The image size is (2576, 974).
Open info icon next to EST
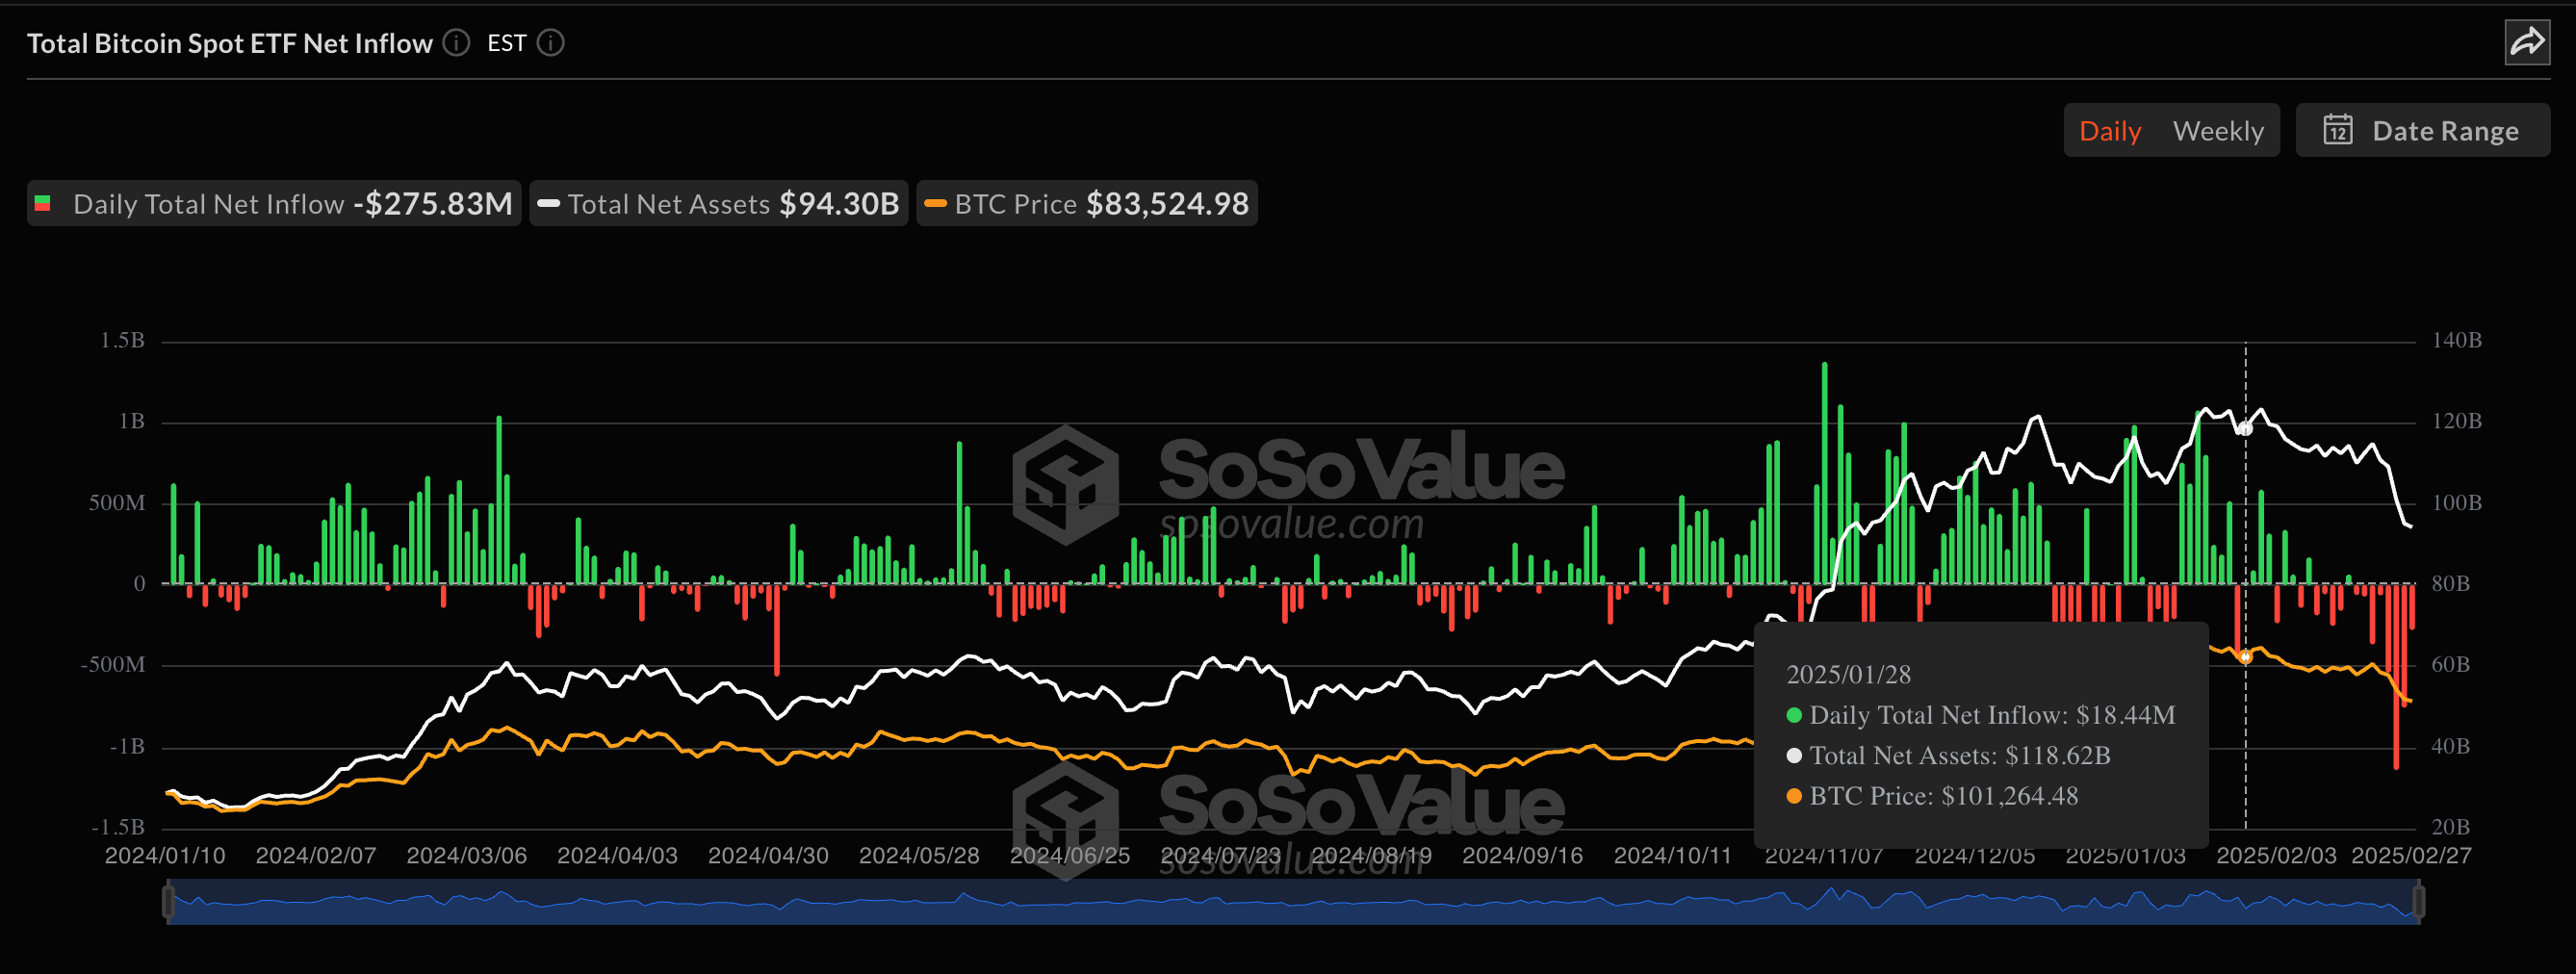(x=551, y=43)
